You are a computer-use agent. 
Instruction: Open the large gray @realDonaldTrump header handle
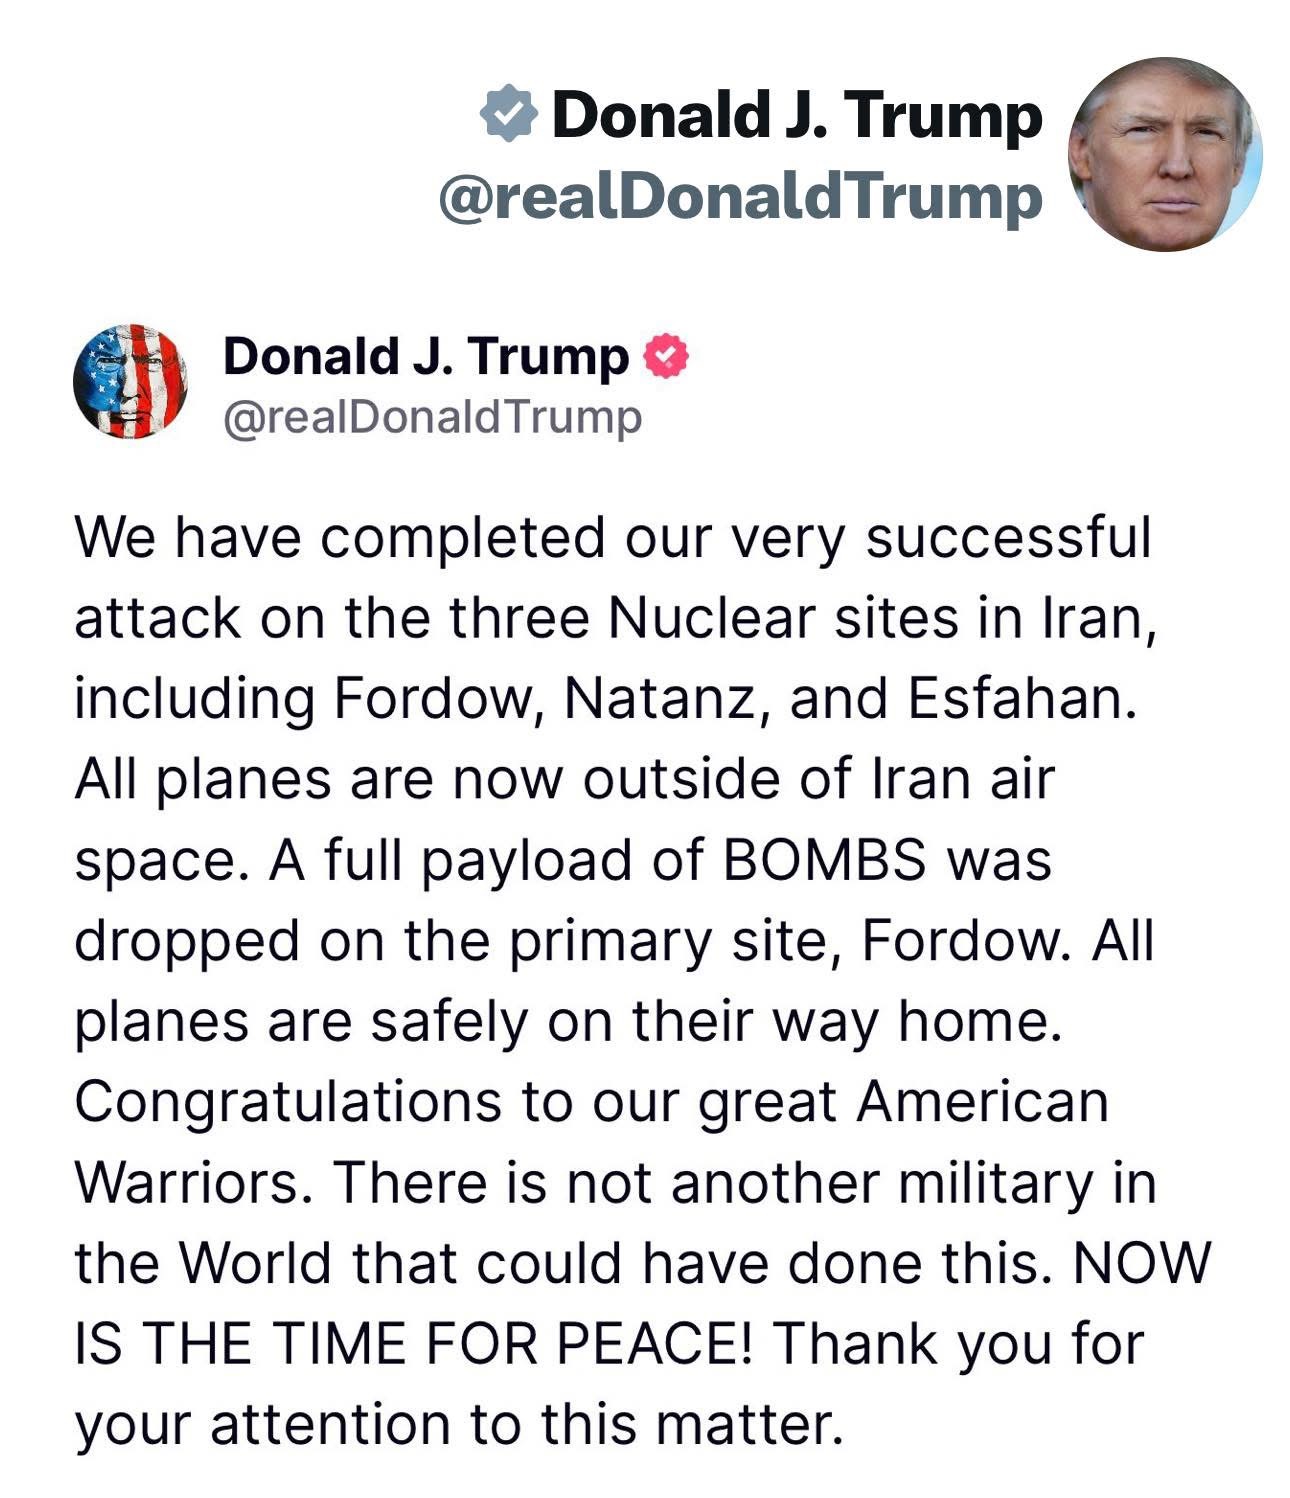pos(740,197)
